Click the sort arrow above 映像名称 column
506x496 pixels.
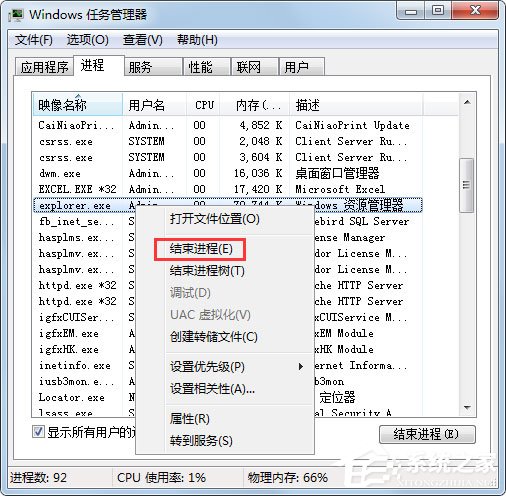[78, 96]
